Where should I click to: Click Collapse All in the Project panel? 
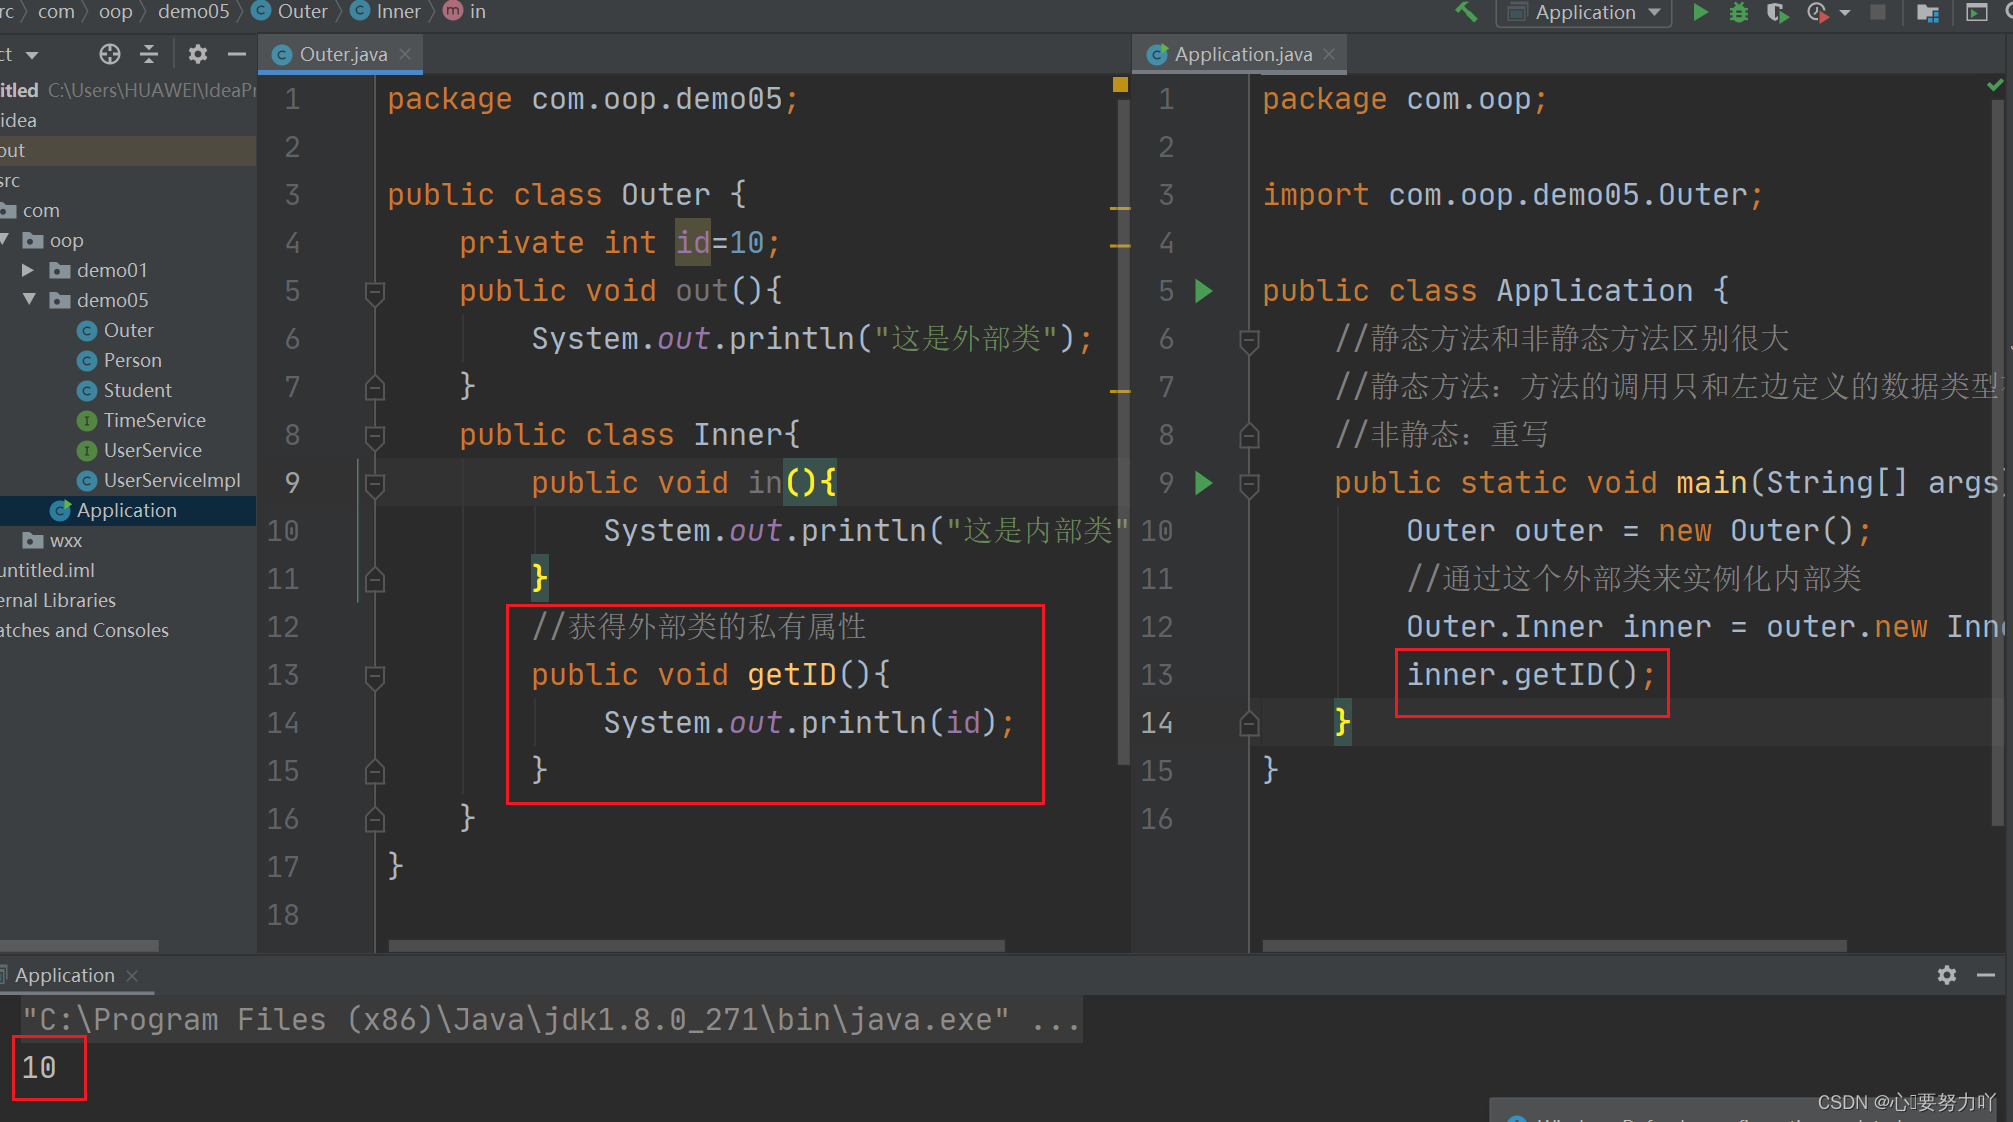click(149, 54)
